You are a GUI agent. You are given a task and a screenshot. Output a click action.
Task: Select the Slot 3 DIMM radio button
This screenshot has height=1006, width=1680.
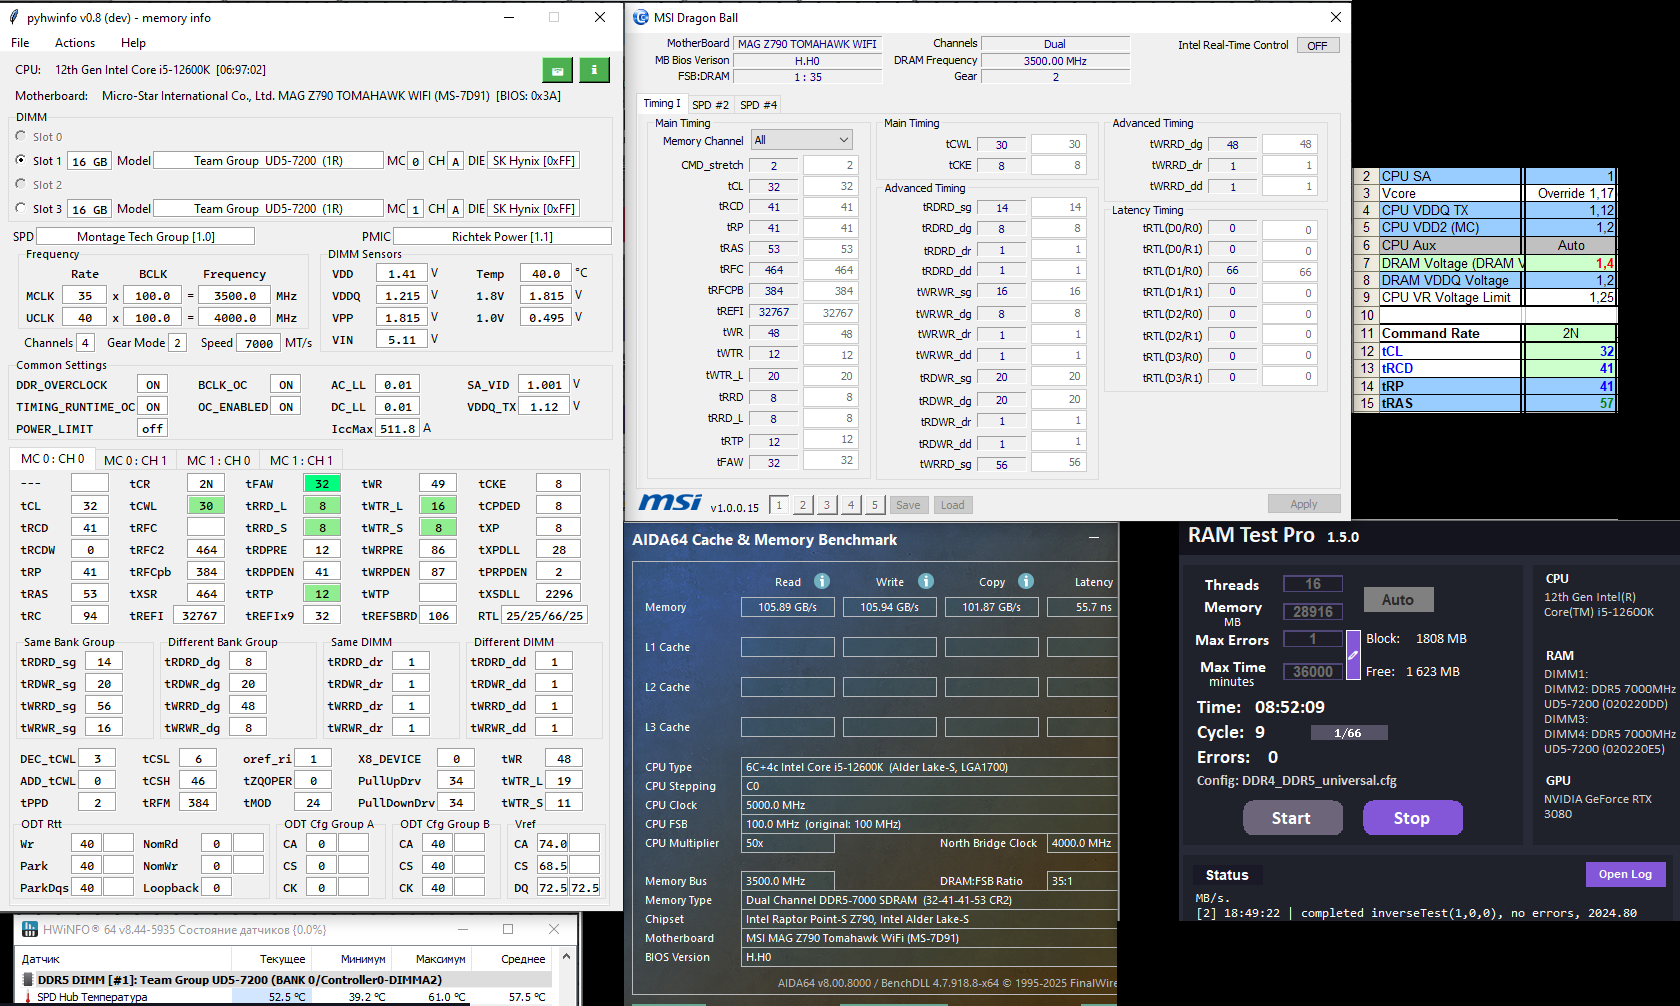(x=21, y=208)
